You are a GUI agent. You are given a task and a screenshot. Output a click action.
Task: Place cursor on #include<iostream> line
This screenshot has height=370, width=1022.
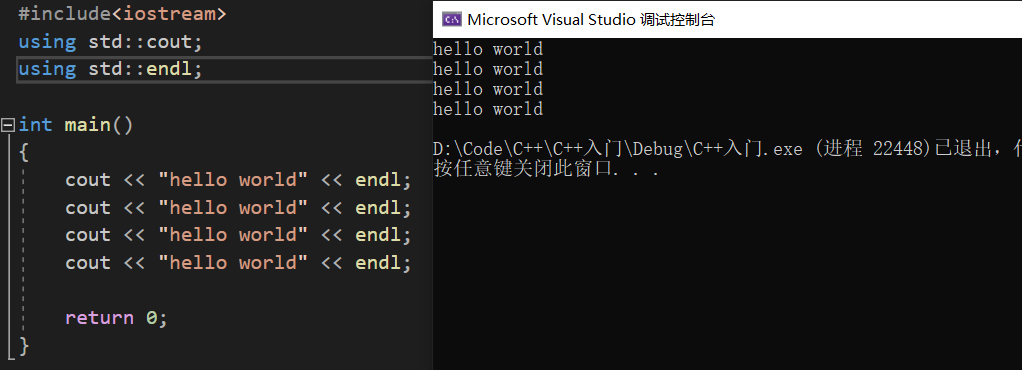123,14
